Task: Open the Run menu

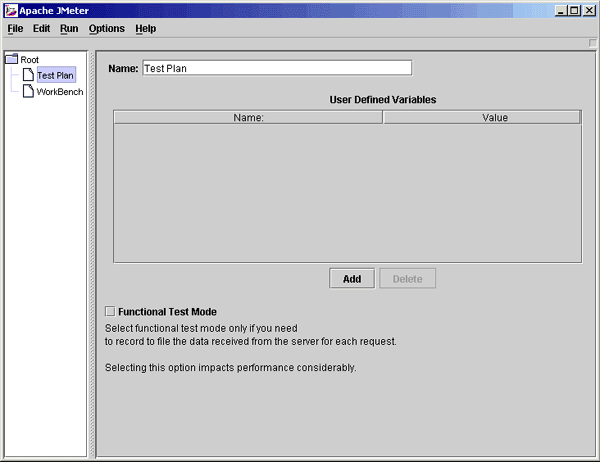Action: coord(69,29)
